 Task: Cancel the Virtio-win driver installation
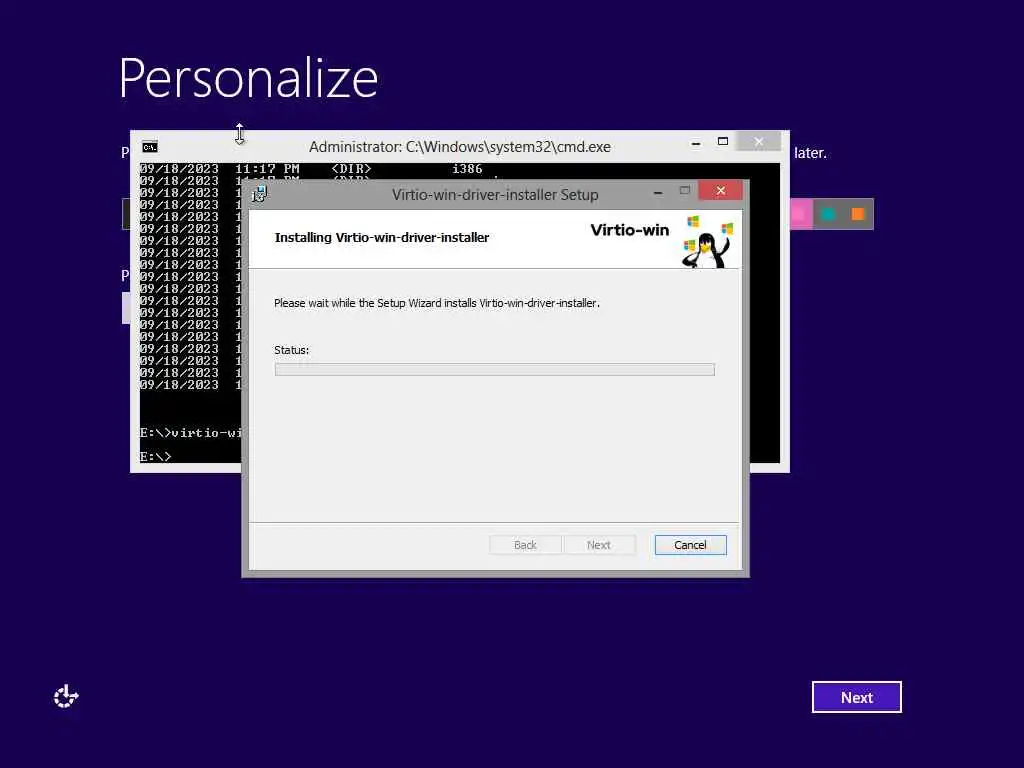[x=690, y=545]
